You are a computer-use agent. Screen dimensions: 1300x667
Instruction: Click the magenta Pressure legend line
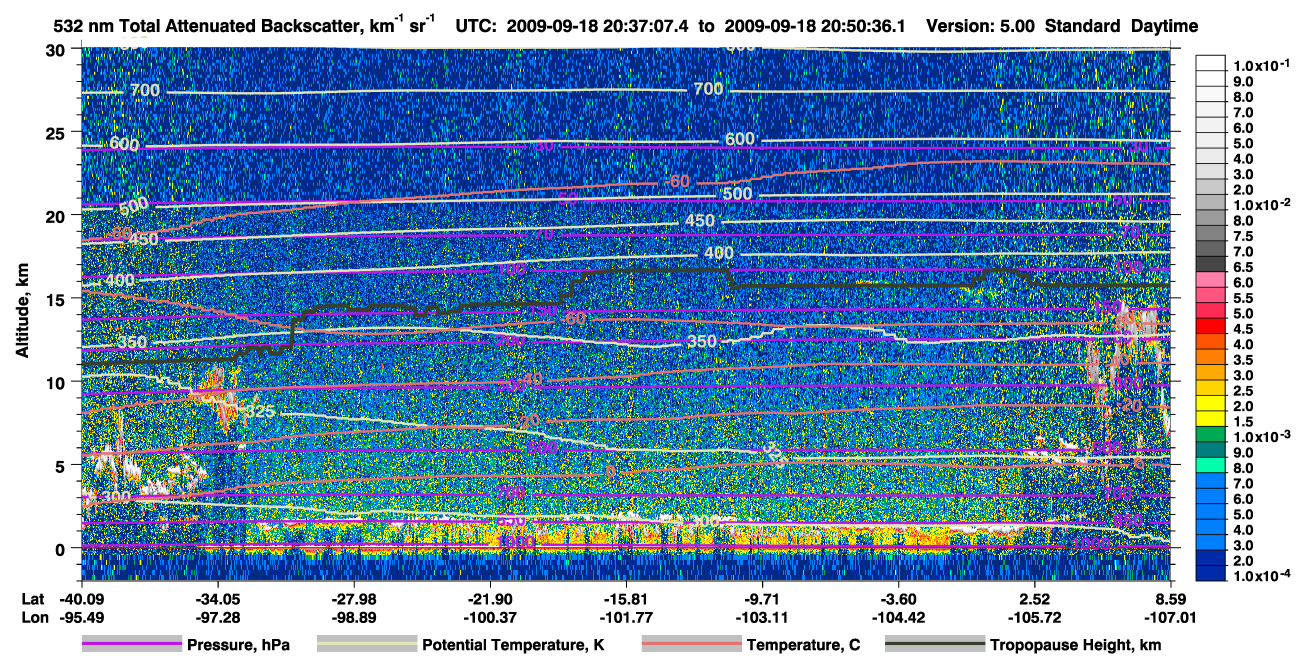pyautogui.click(x=131, y=645)
